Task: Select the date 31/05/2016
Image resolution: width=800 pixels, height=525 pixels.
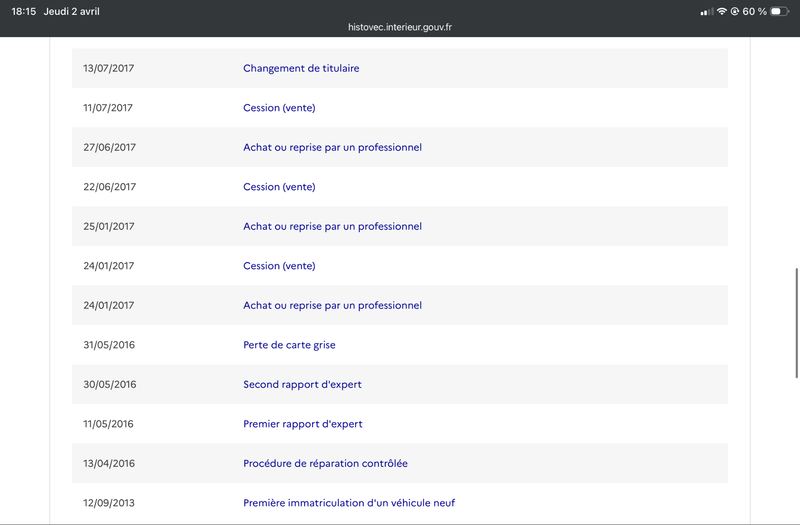Action: pos(109,345)
